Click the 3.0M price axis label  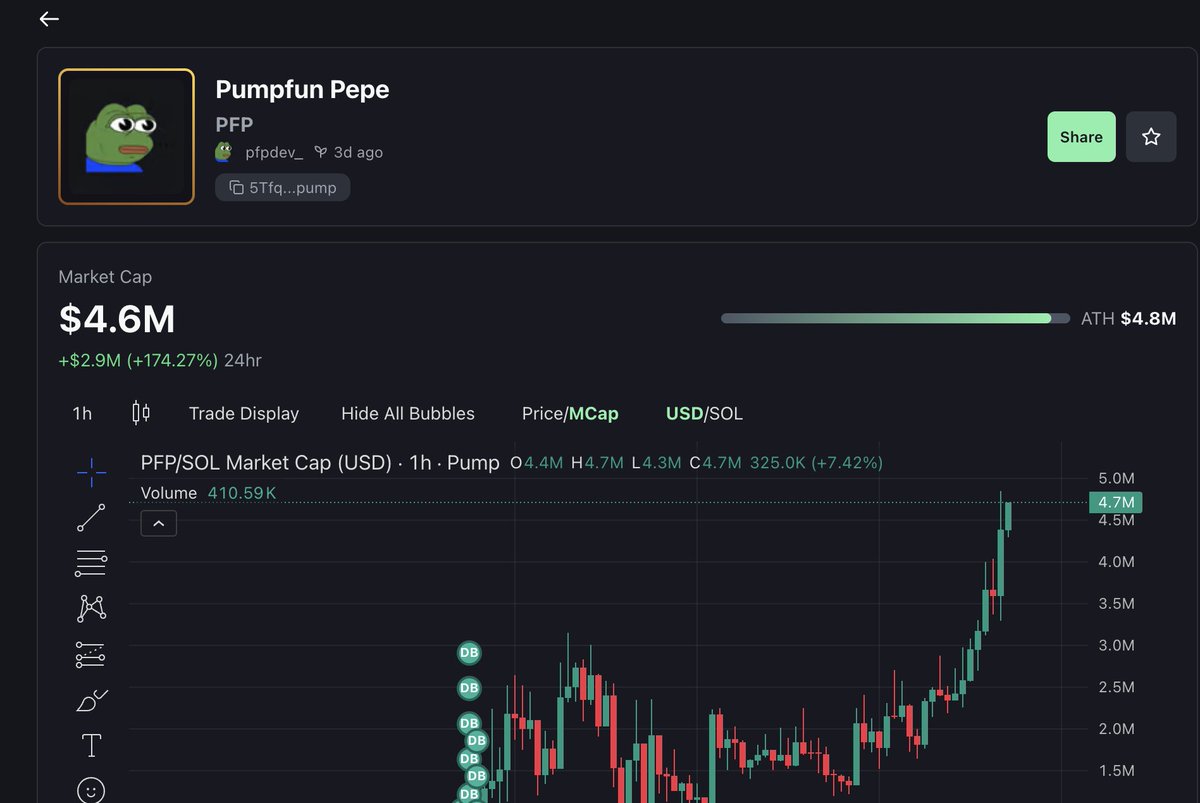tap(1115, 645)
